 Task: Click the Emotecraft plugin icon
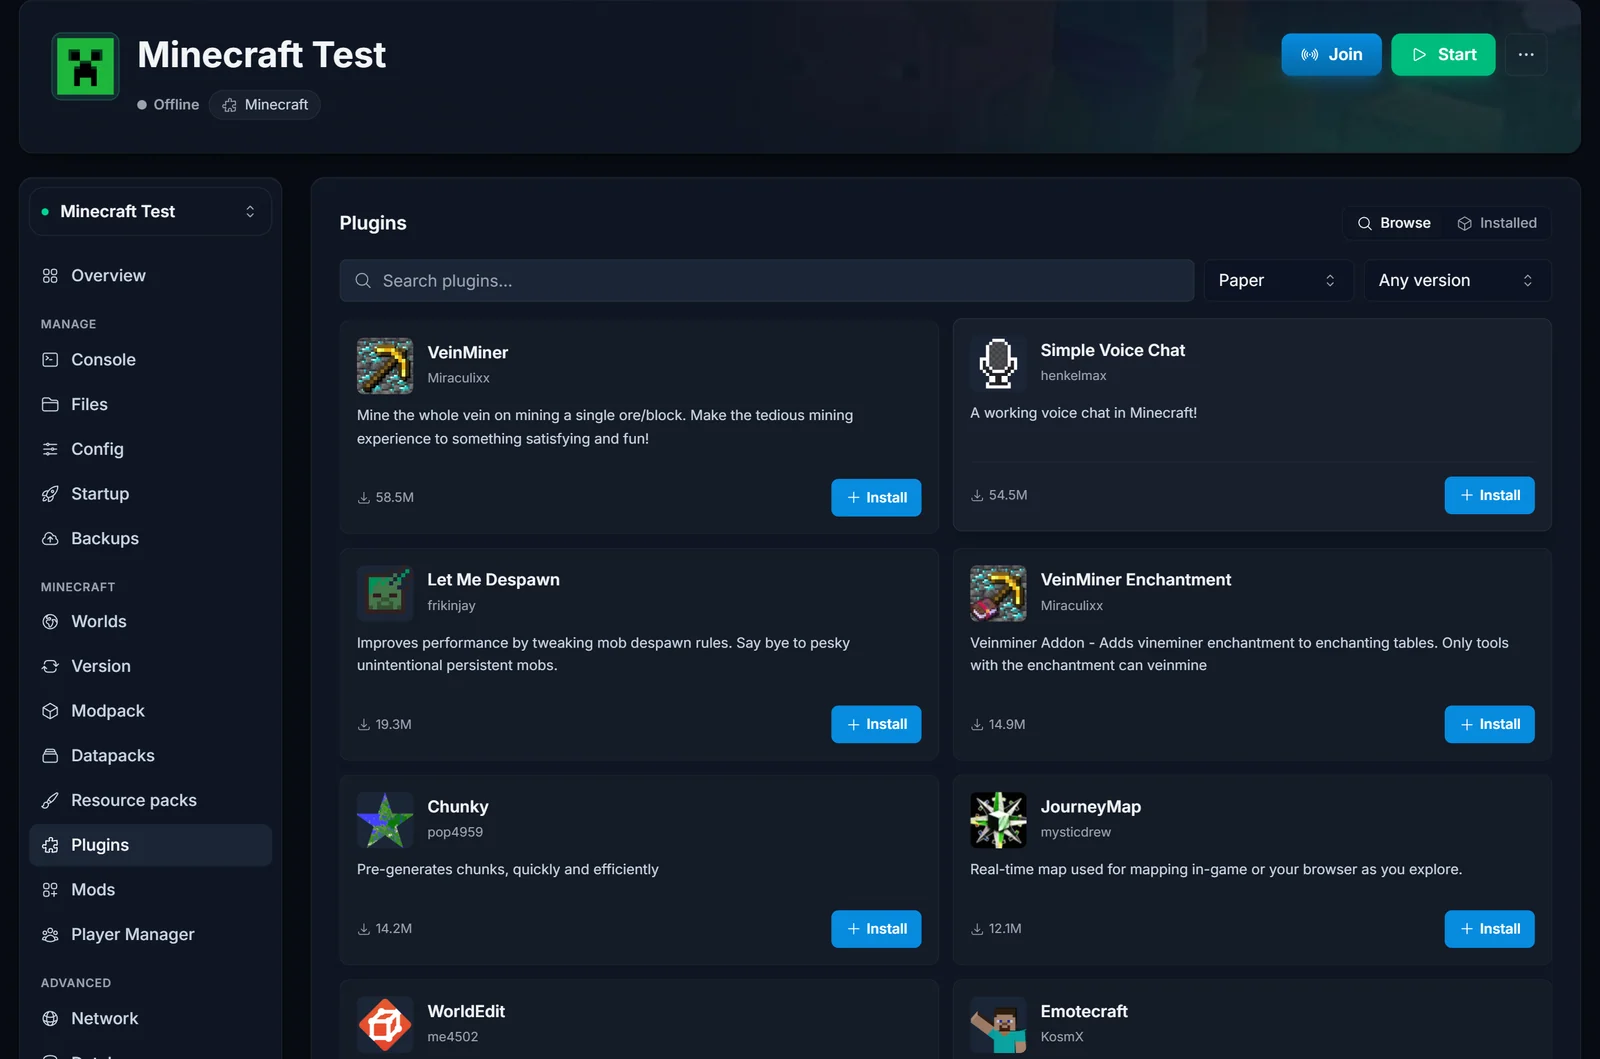point(998,1025)
